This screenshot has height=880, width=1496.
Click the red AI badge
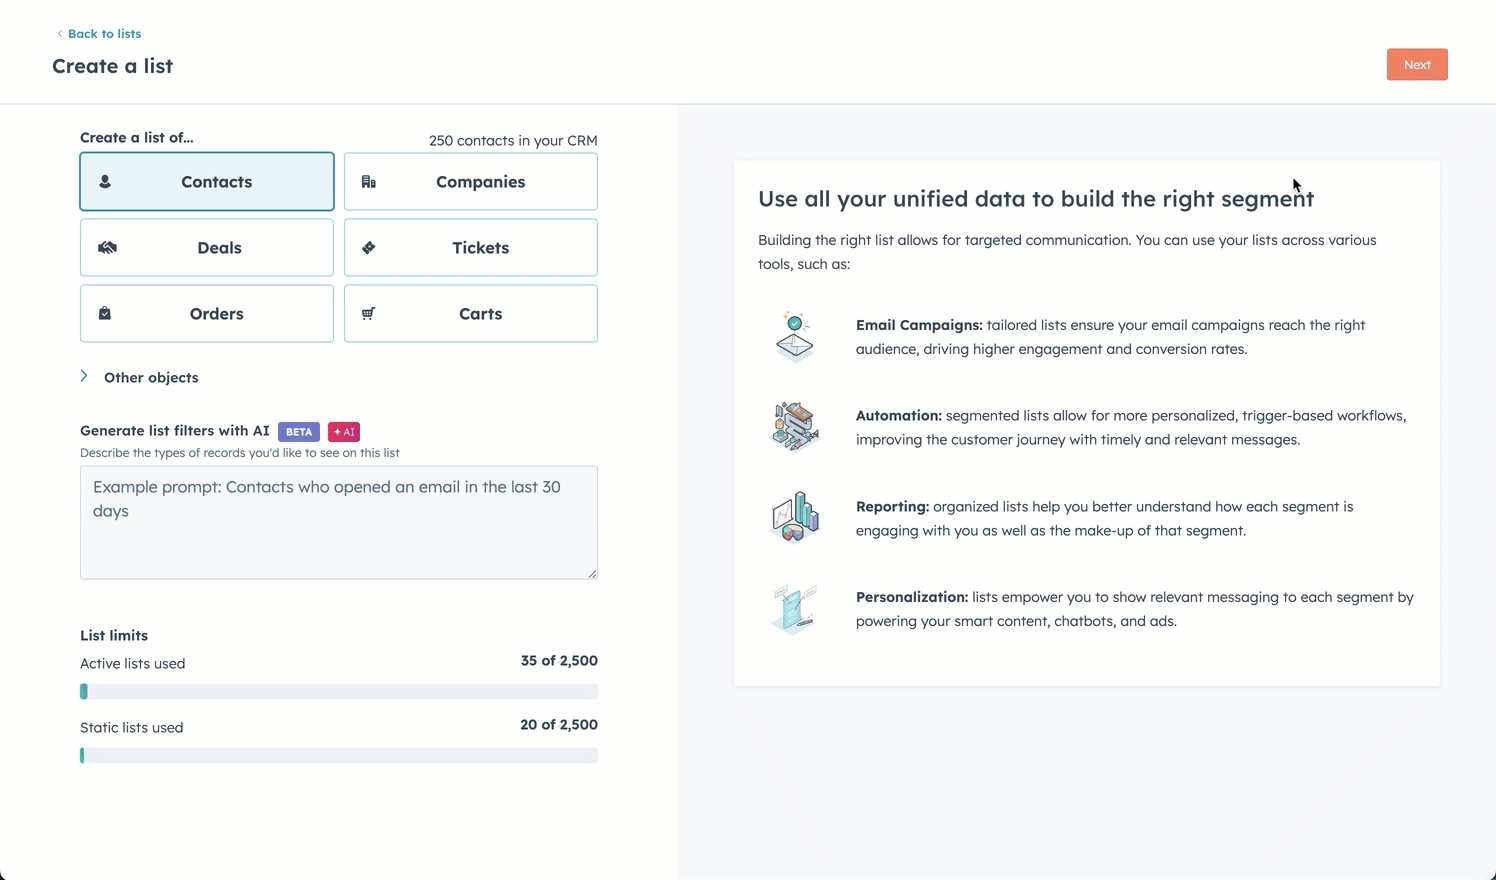[344, 432]
